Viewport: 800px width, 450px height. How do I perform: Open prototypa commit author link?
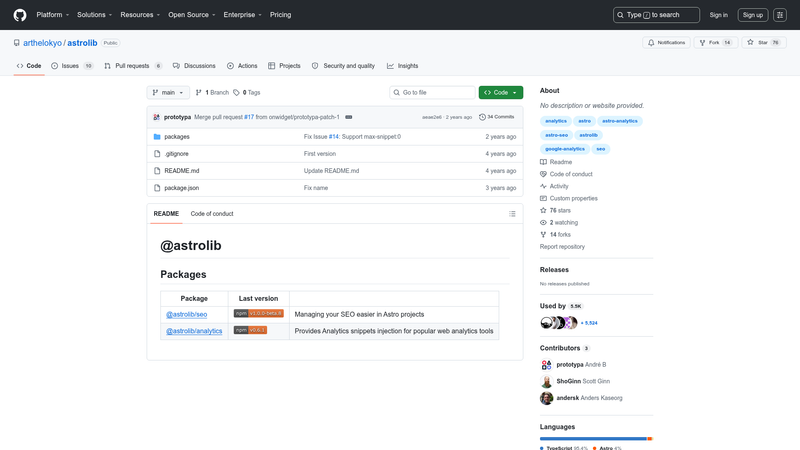pyautogui.click(x=178, y=117)
